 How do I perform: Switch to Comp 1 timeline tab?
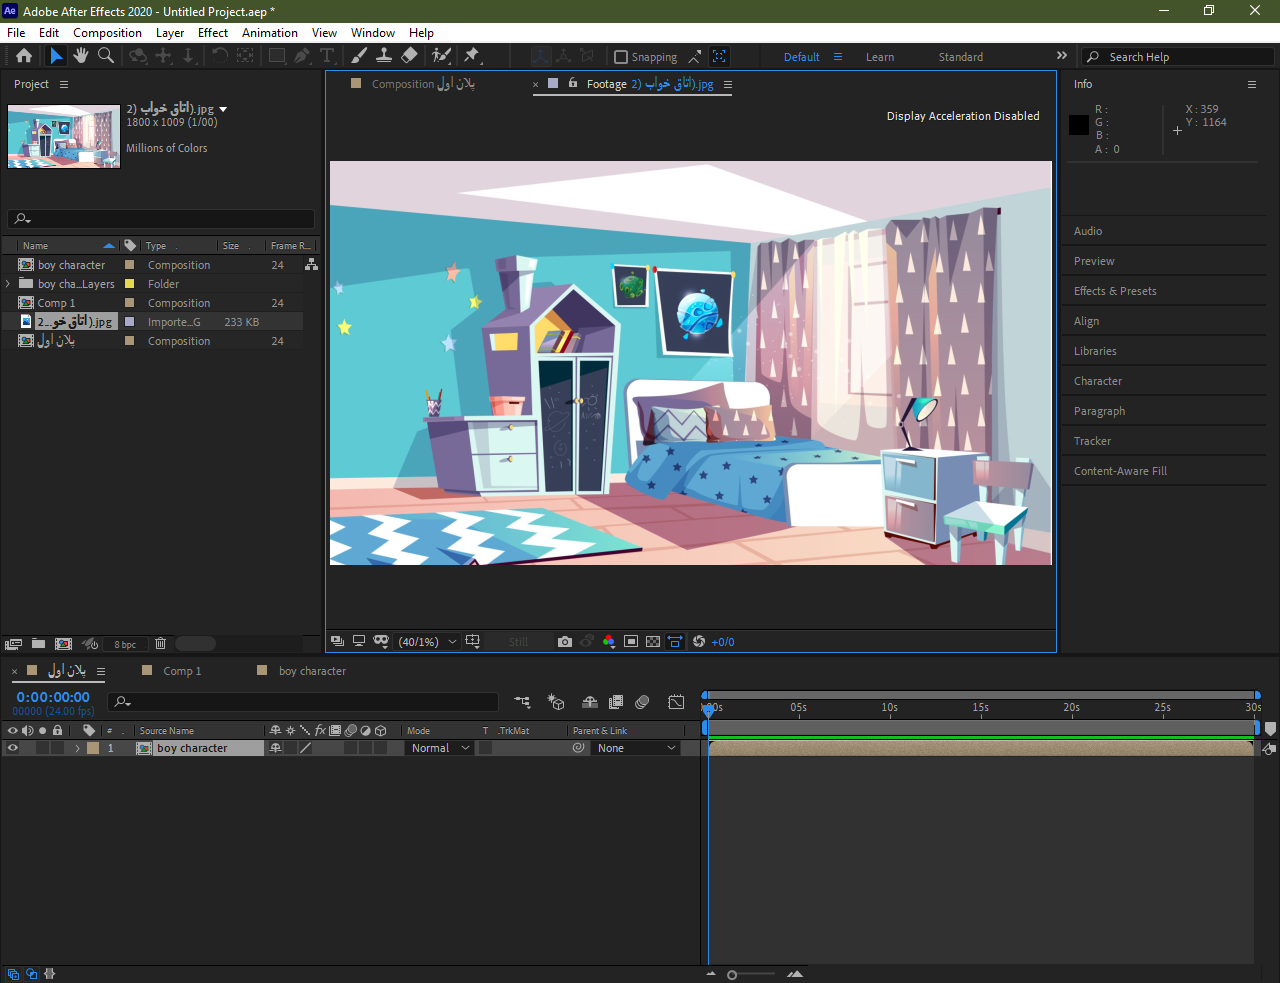tap(182, 671)
